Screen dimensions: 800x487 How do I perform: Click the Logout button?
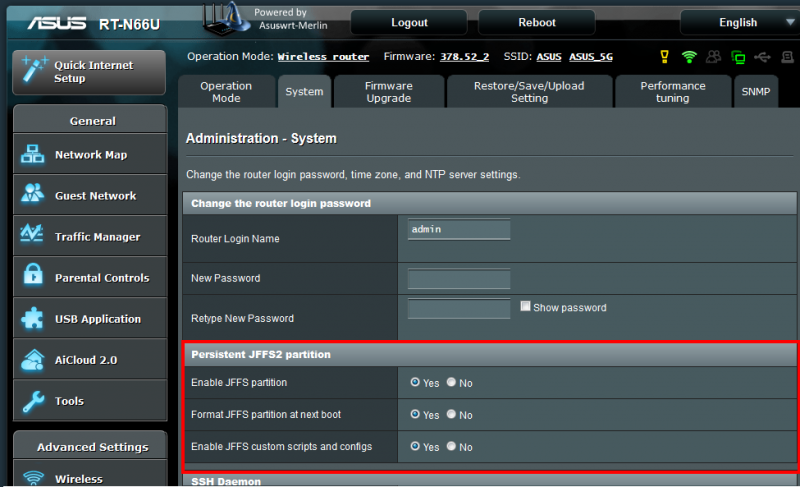(409, 22)
